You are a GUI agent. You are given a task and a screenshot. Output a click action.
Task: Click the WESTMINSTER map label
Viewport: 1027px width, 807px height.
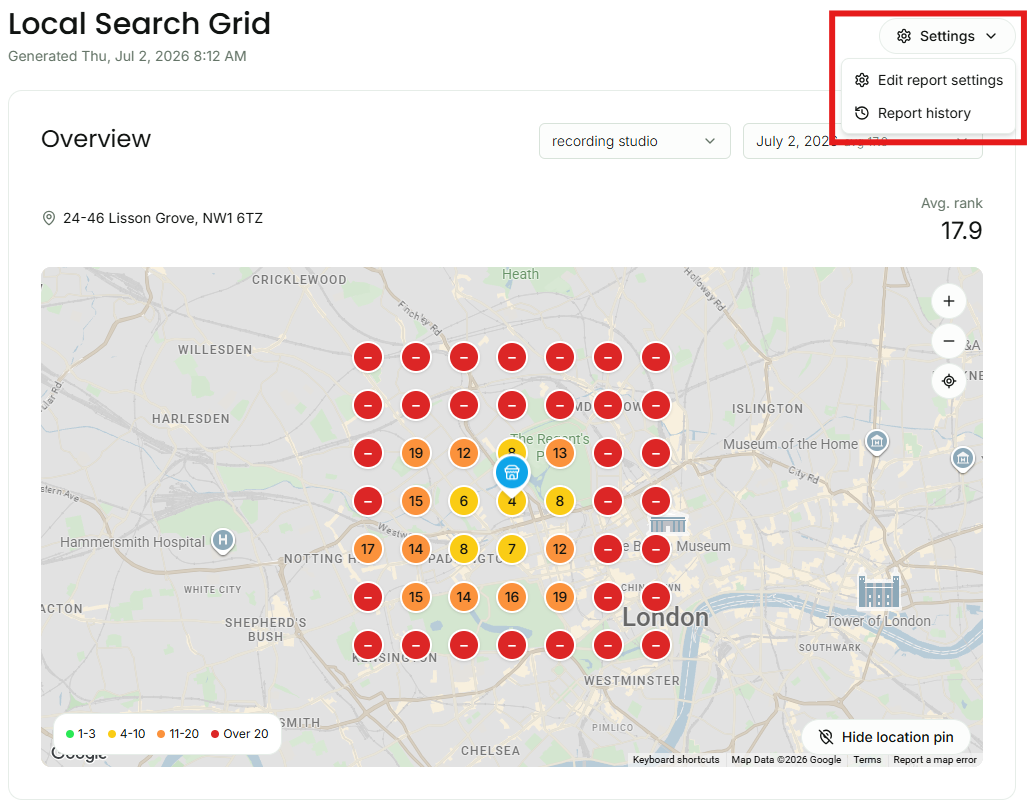tap(631, 681)
